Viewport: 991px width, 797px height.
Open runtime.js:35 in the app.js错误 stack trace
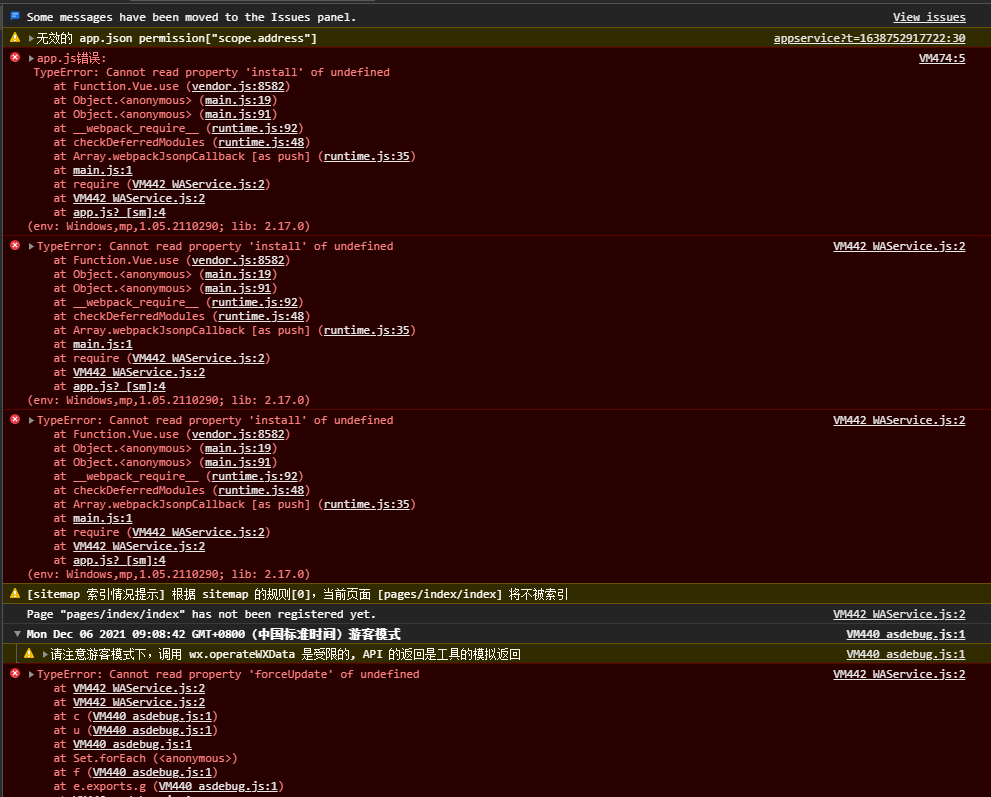point(367,156)
